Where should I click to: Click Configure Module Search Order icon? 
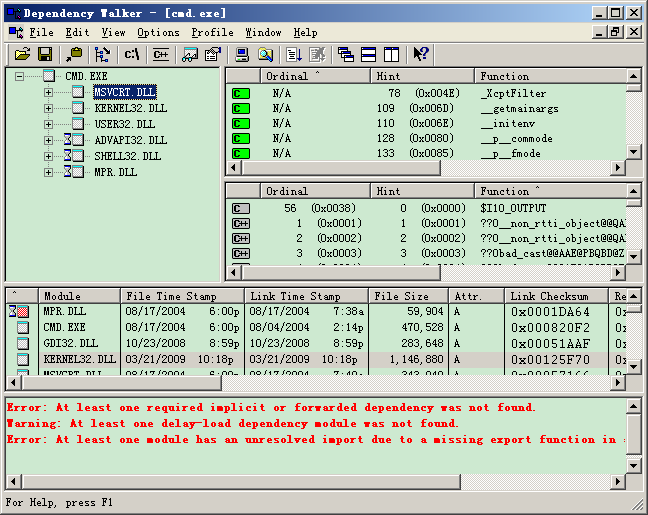click(x=265, y=54)
